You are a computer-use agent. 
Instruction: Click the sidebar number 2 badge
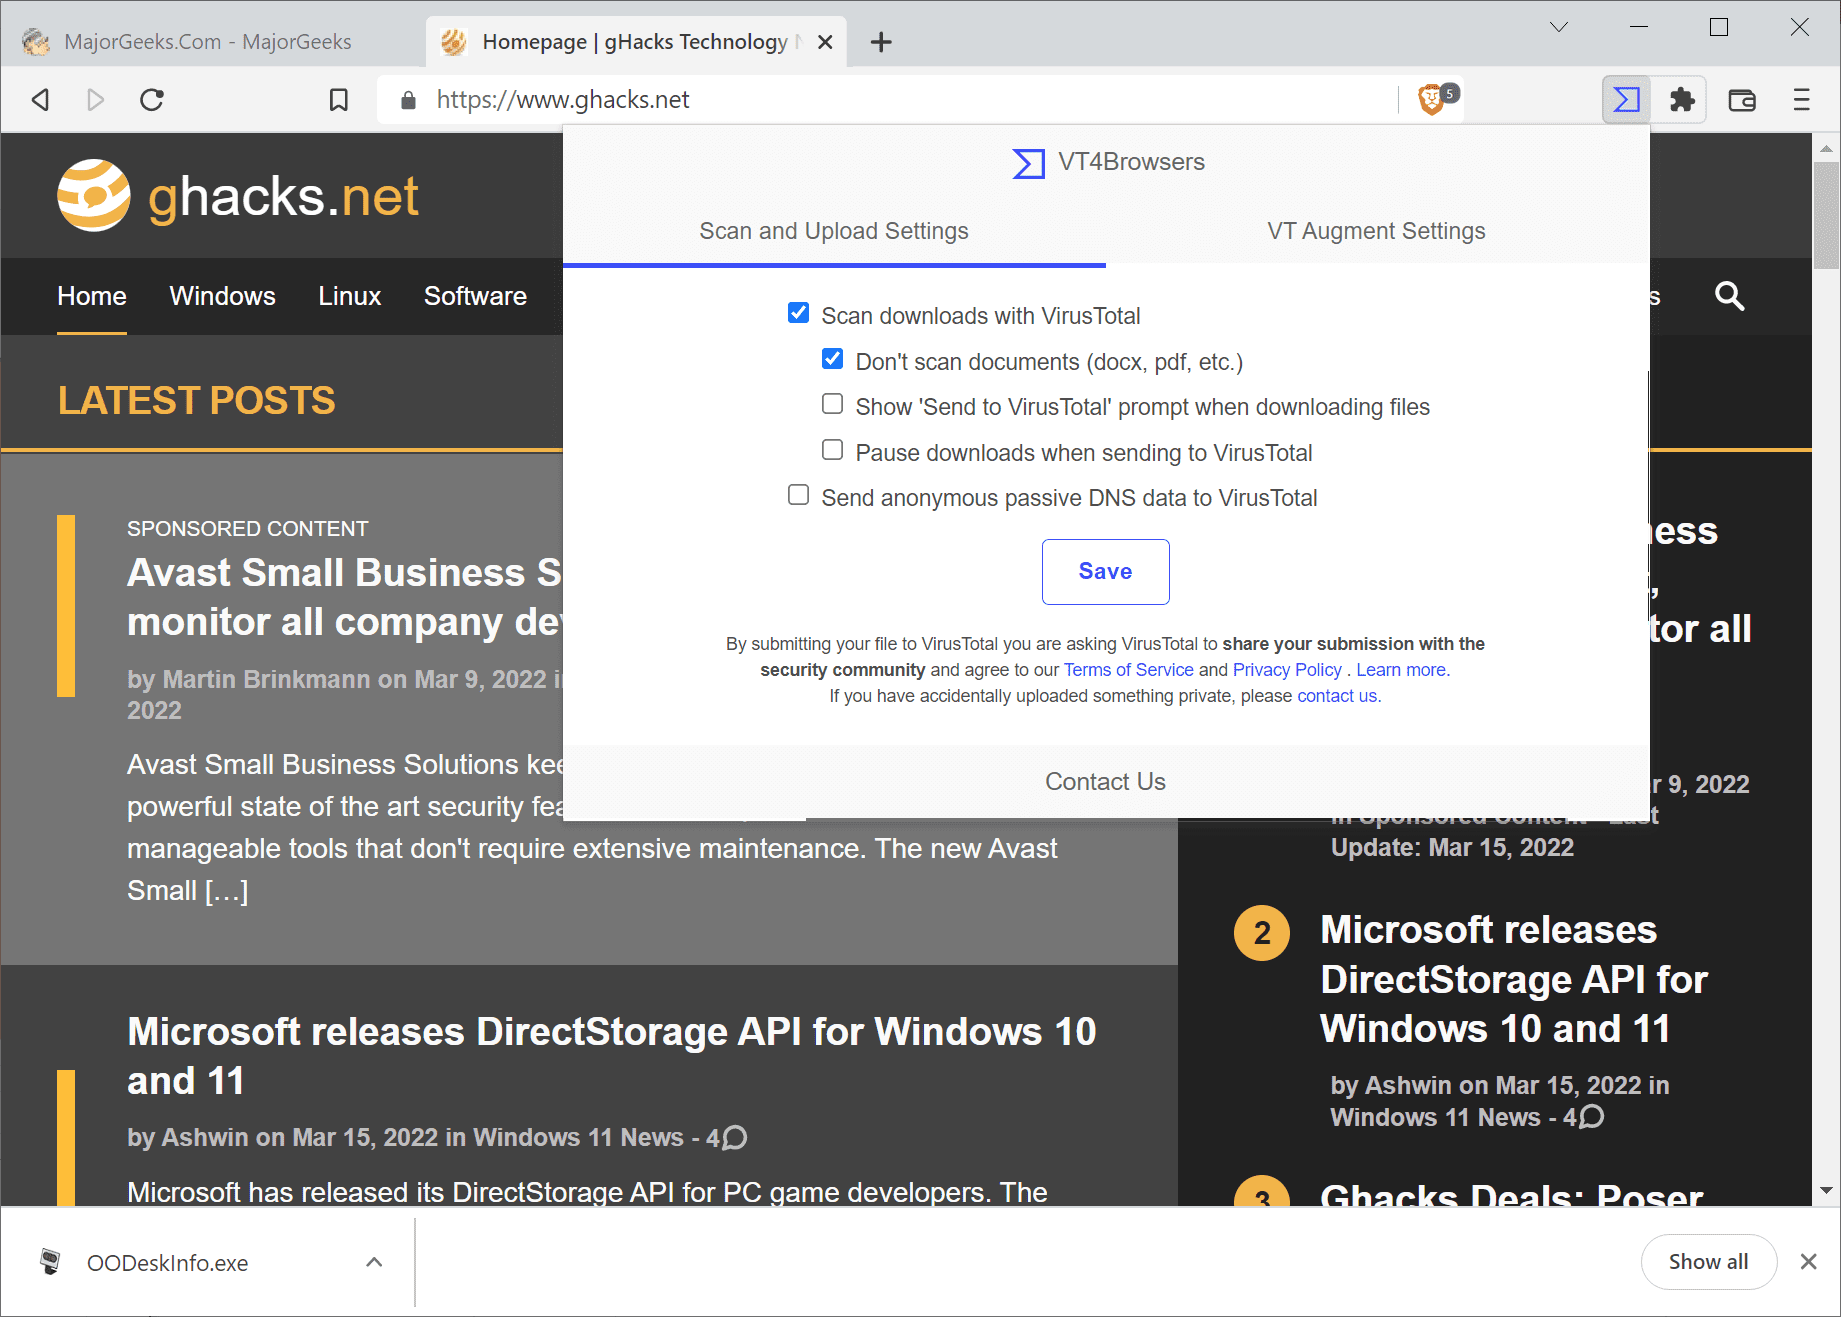click(1262, 933)
